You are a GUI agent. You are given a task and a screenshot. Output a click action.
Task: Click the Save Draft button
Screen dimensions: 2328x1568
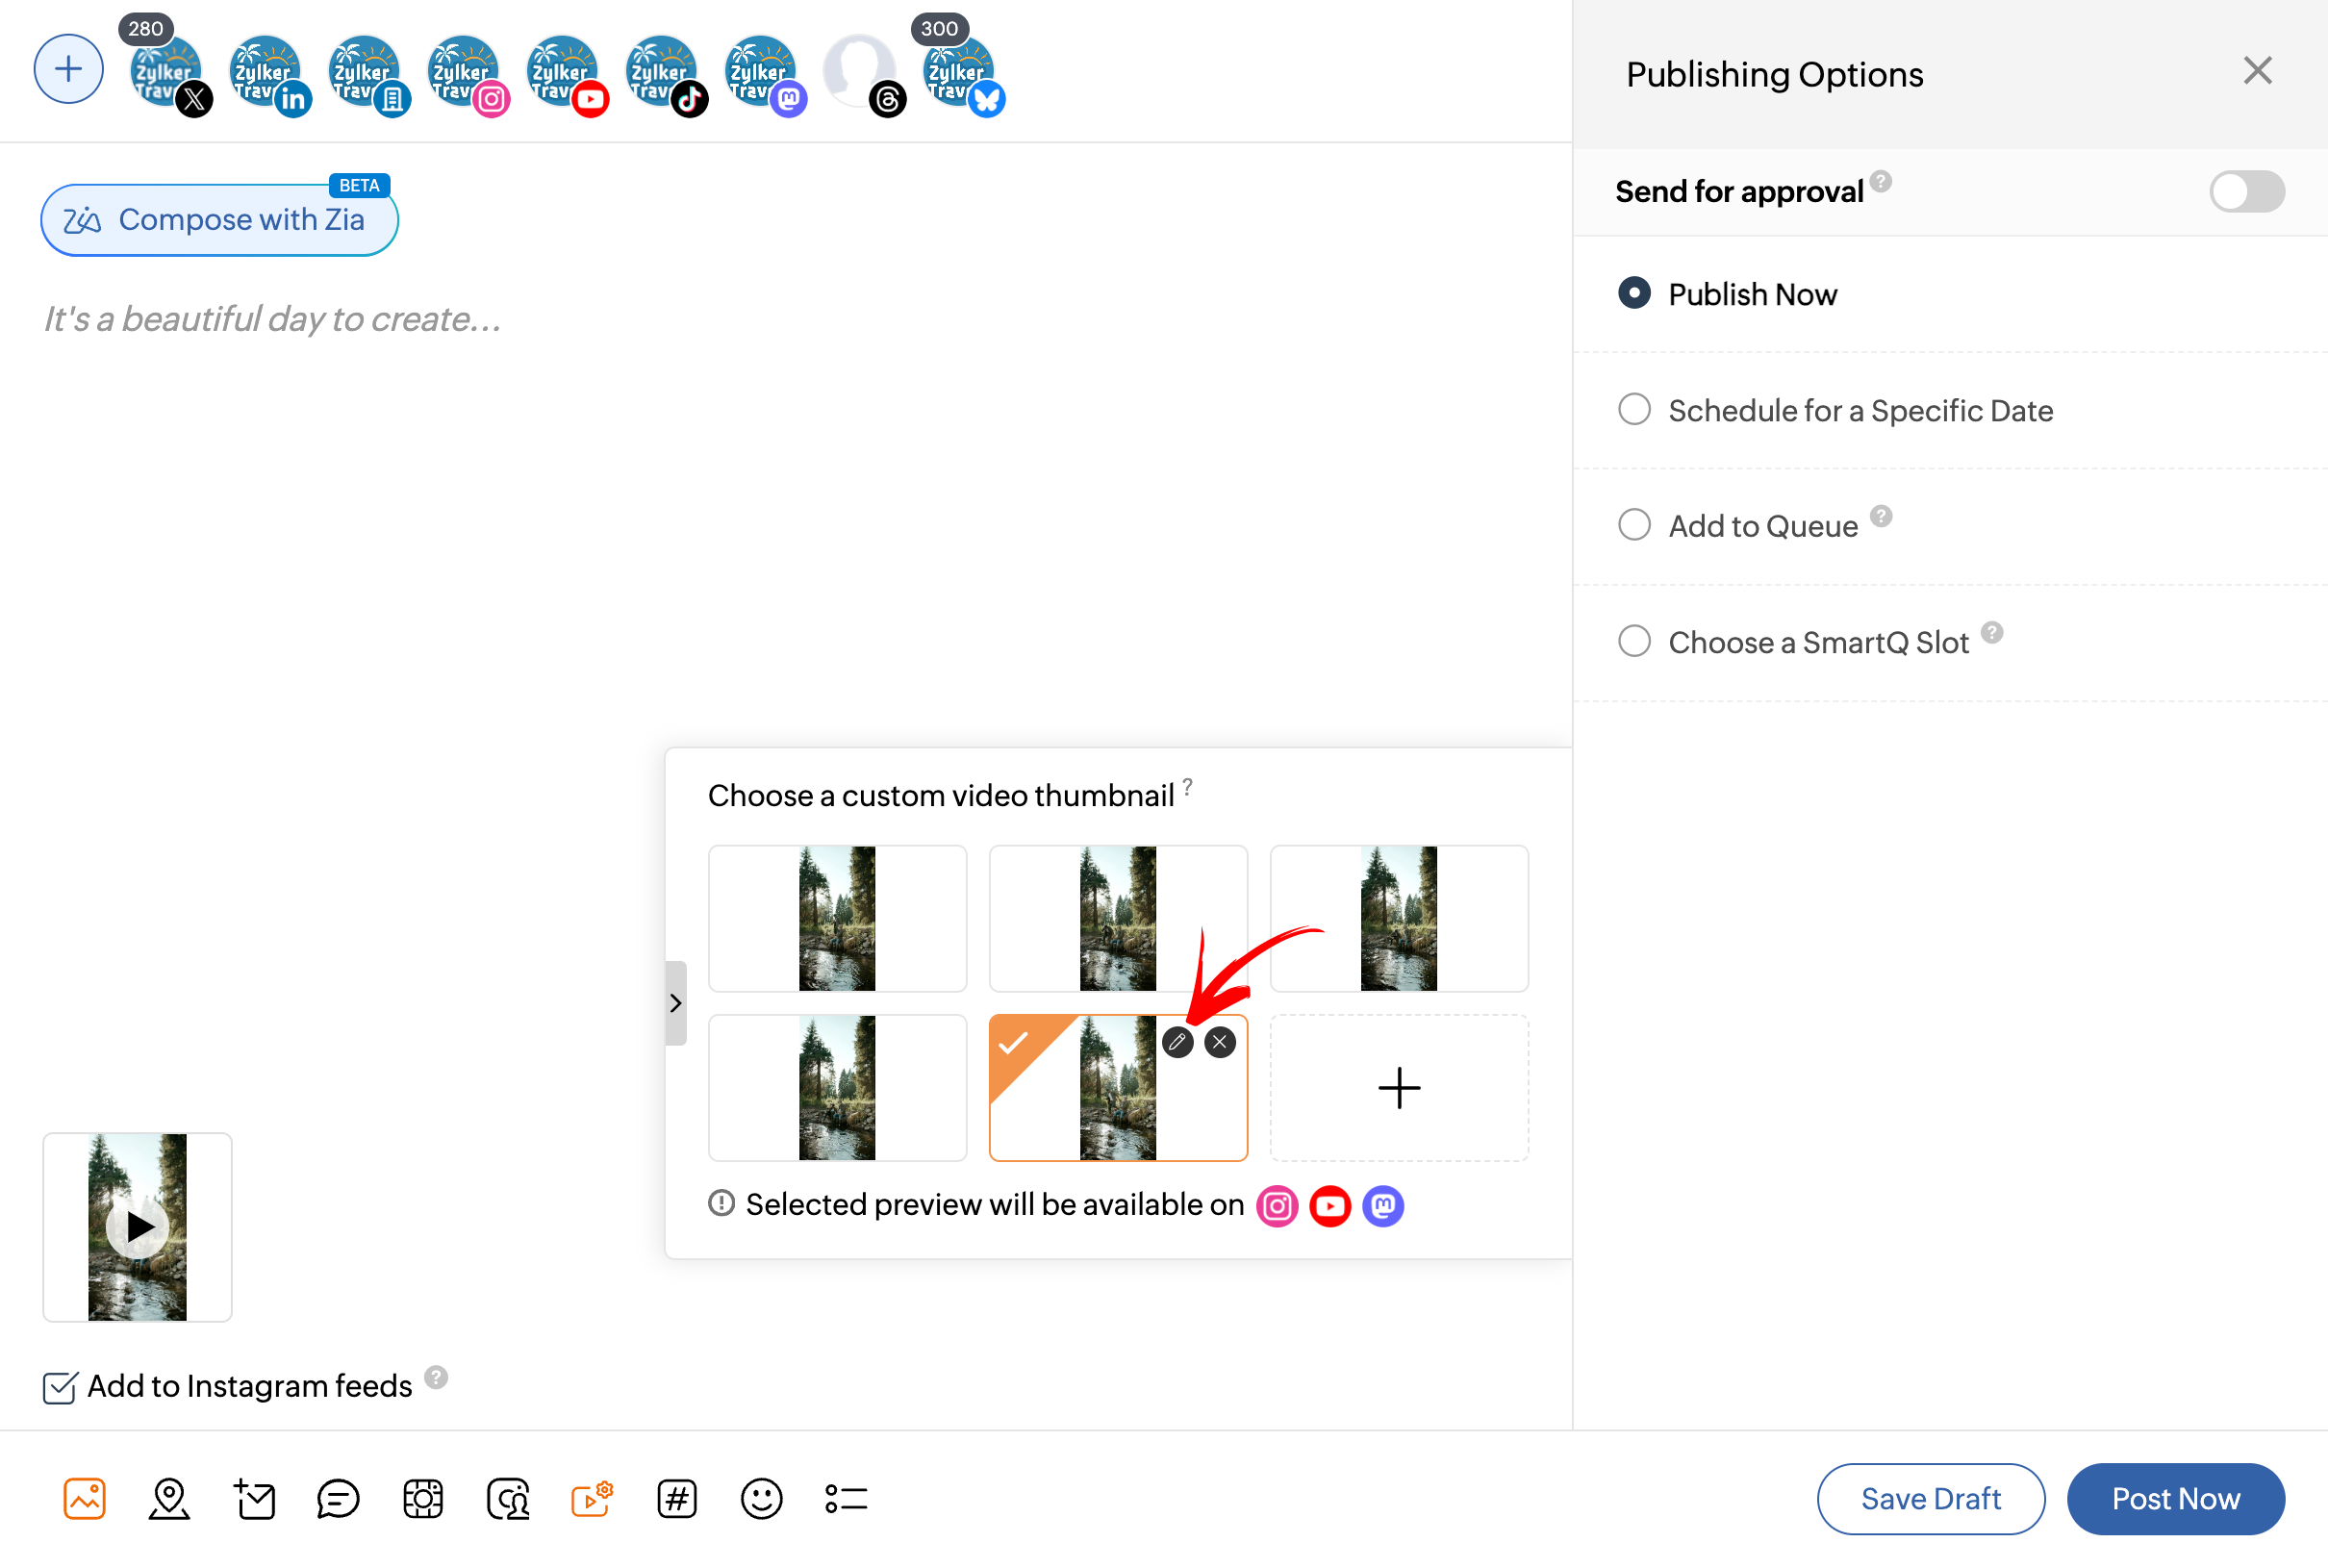pos(1929,1498)
